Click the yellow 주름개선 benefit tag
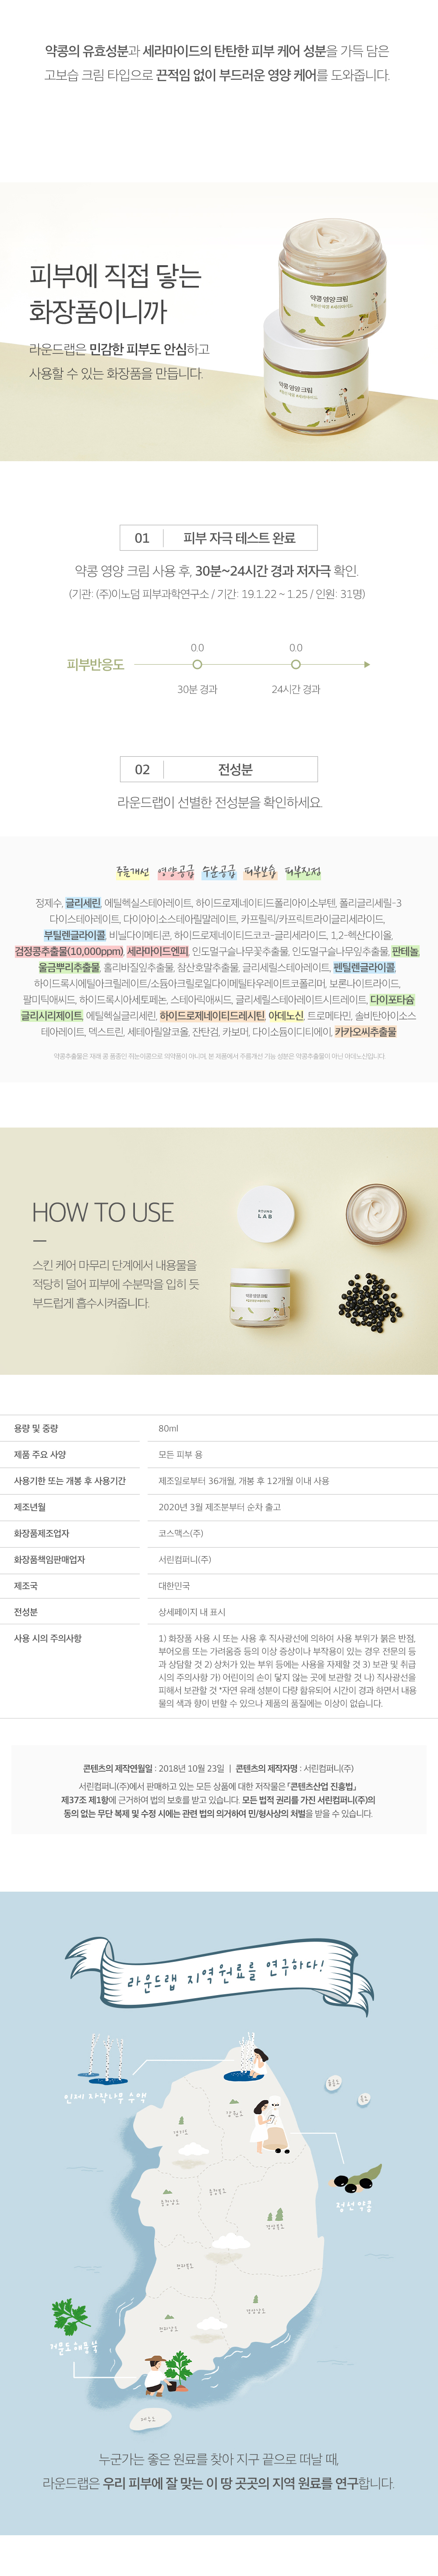Image resolution: width=438 pixels, height=2576 pixels. point(132,872)
